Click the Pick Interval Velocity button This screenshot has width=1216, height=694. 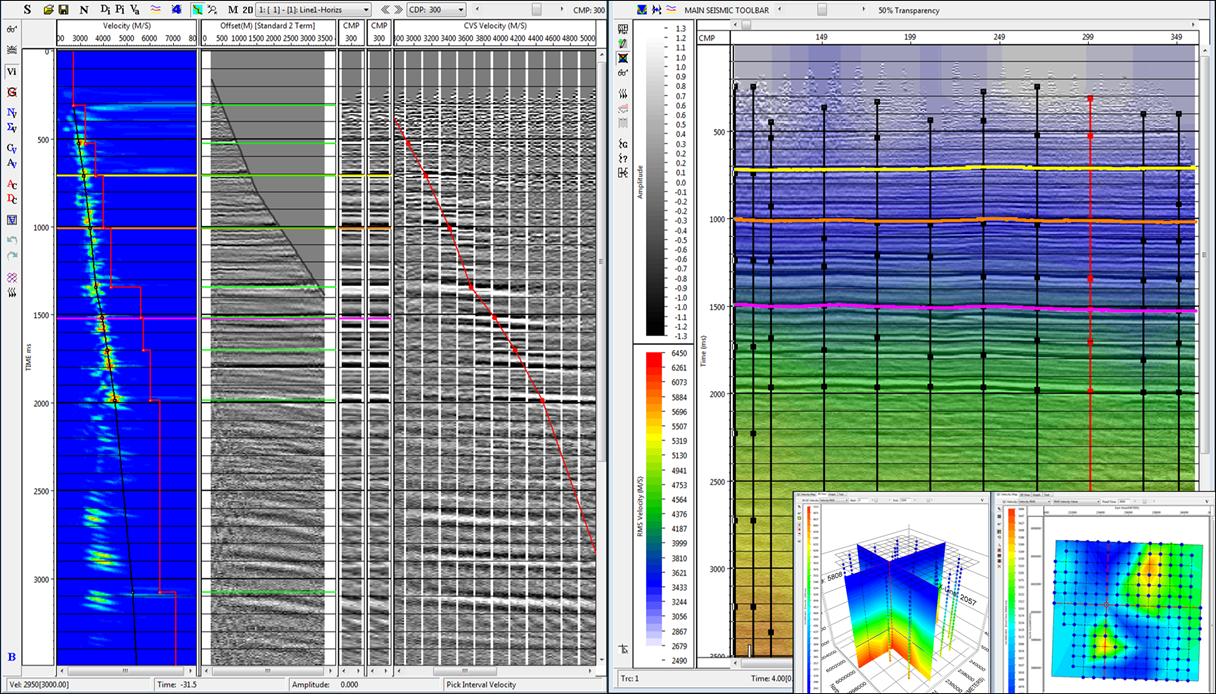(485, 686)
